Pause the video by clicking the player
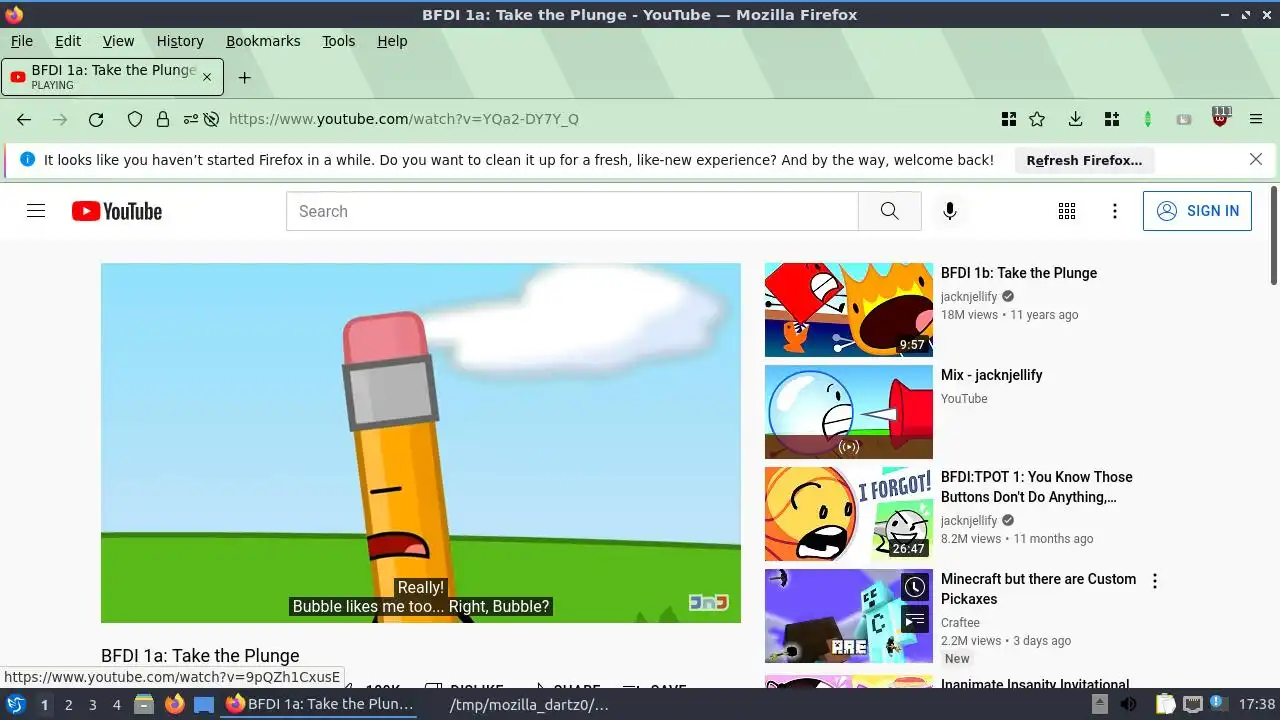This screenshot has width=1280, height=720. click(421, 443)
